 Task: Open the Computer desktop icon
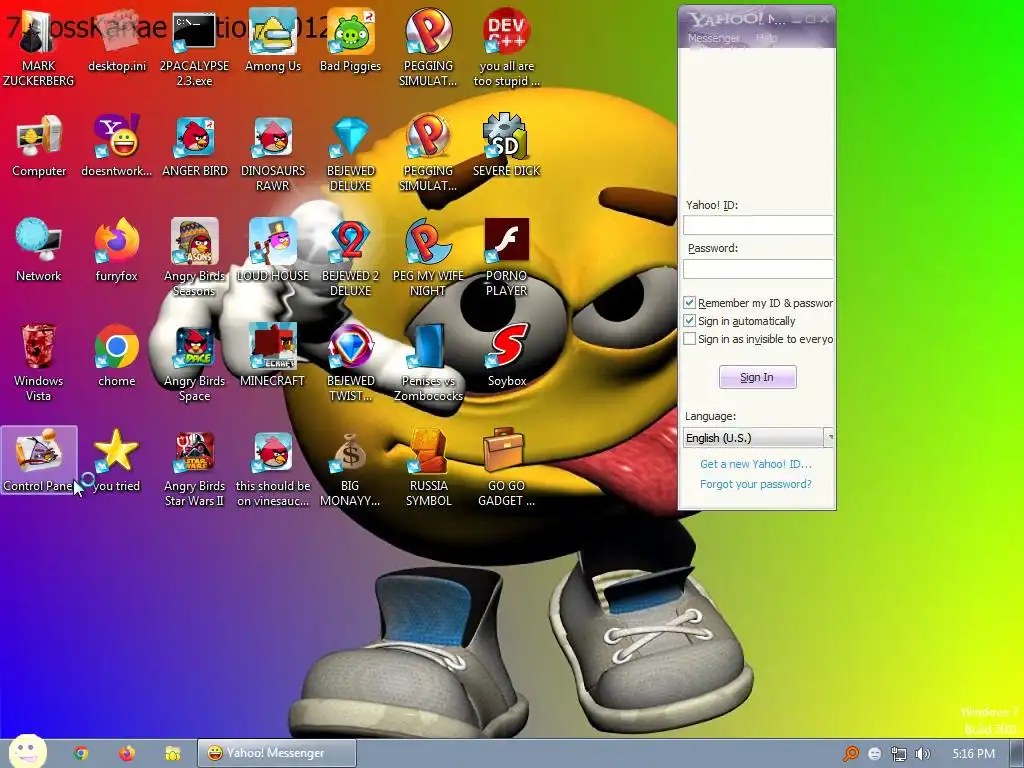click(39, 146)
